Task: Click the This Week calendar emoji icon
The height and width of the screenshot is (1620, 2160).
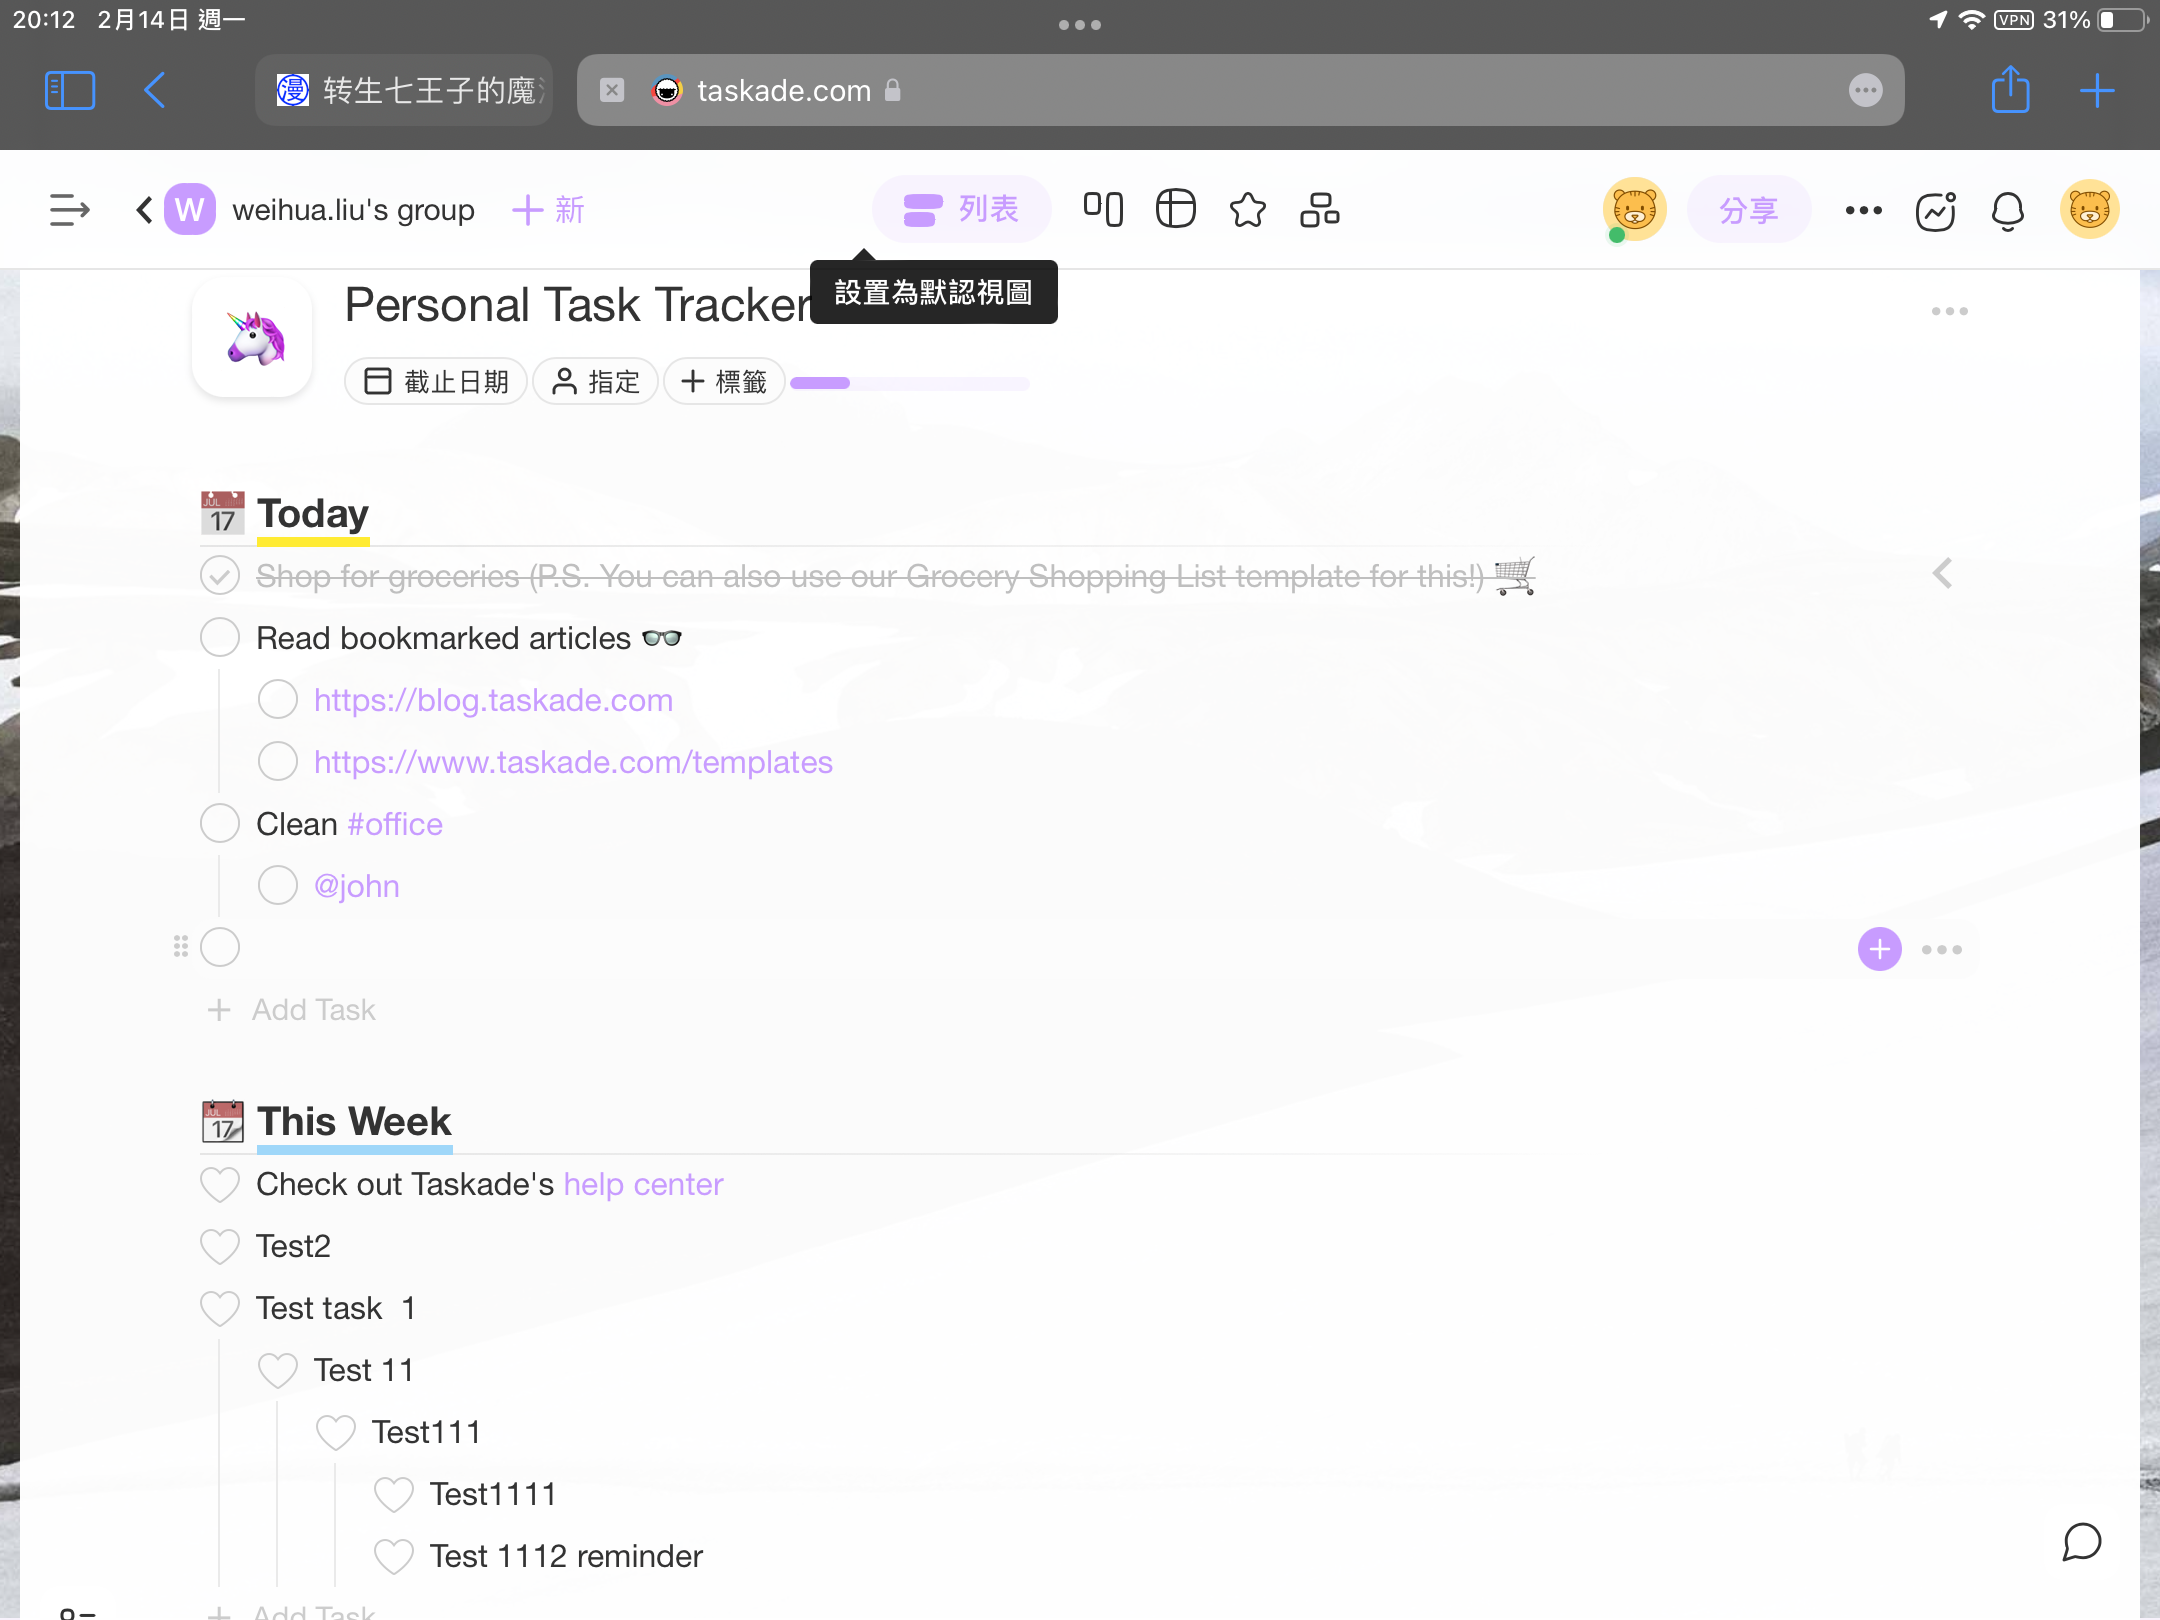Action: 222,1122
